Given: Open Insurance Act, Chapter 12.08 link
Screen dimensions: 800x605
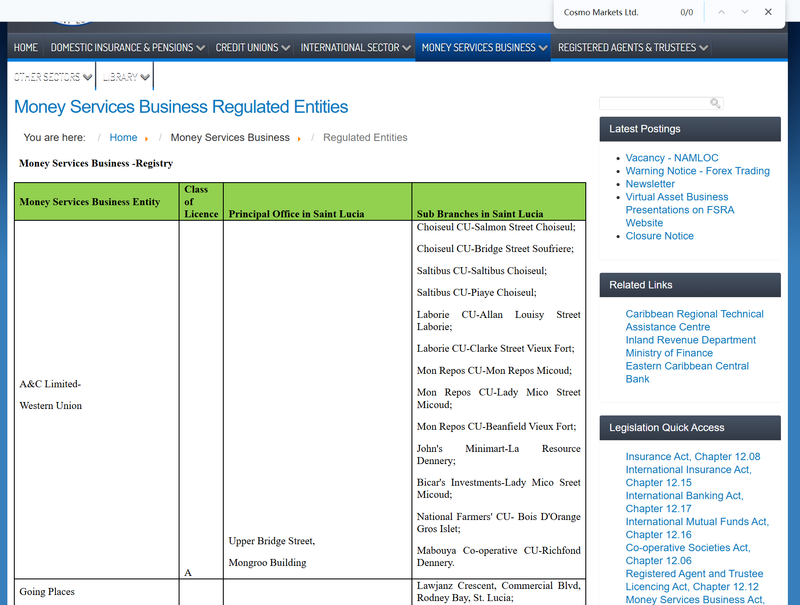Looking at the screenshot, I should pos(693,457).
